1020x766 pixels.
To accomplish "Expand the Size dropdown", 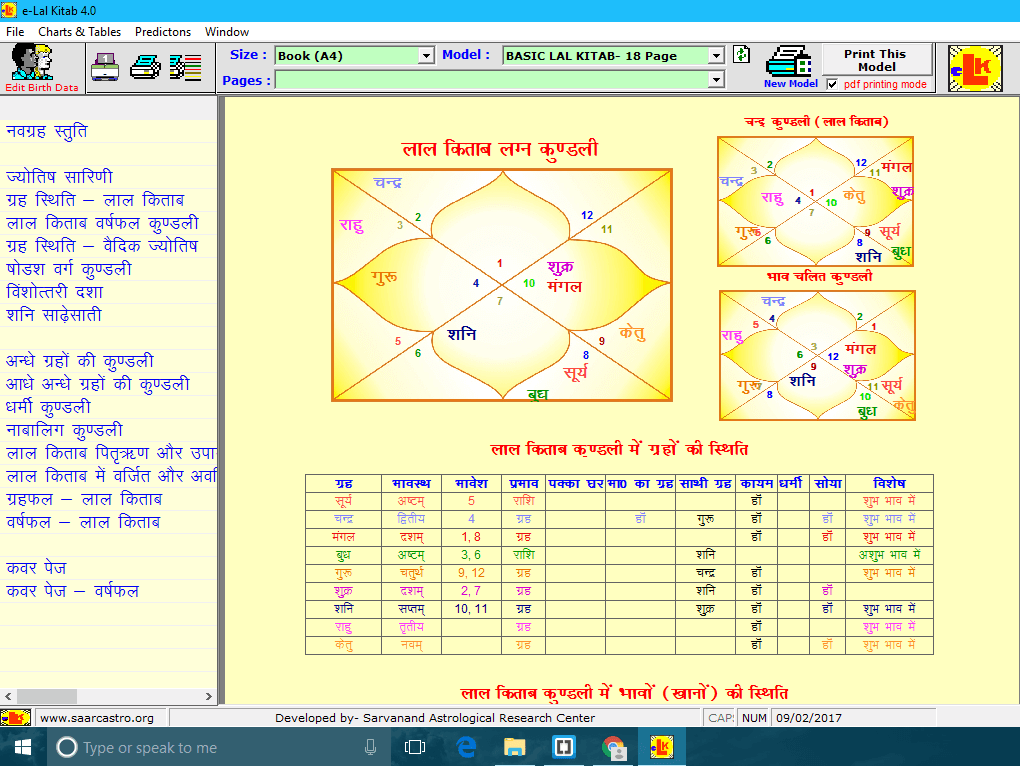I will tap(426, 56).
